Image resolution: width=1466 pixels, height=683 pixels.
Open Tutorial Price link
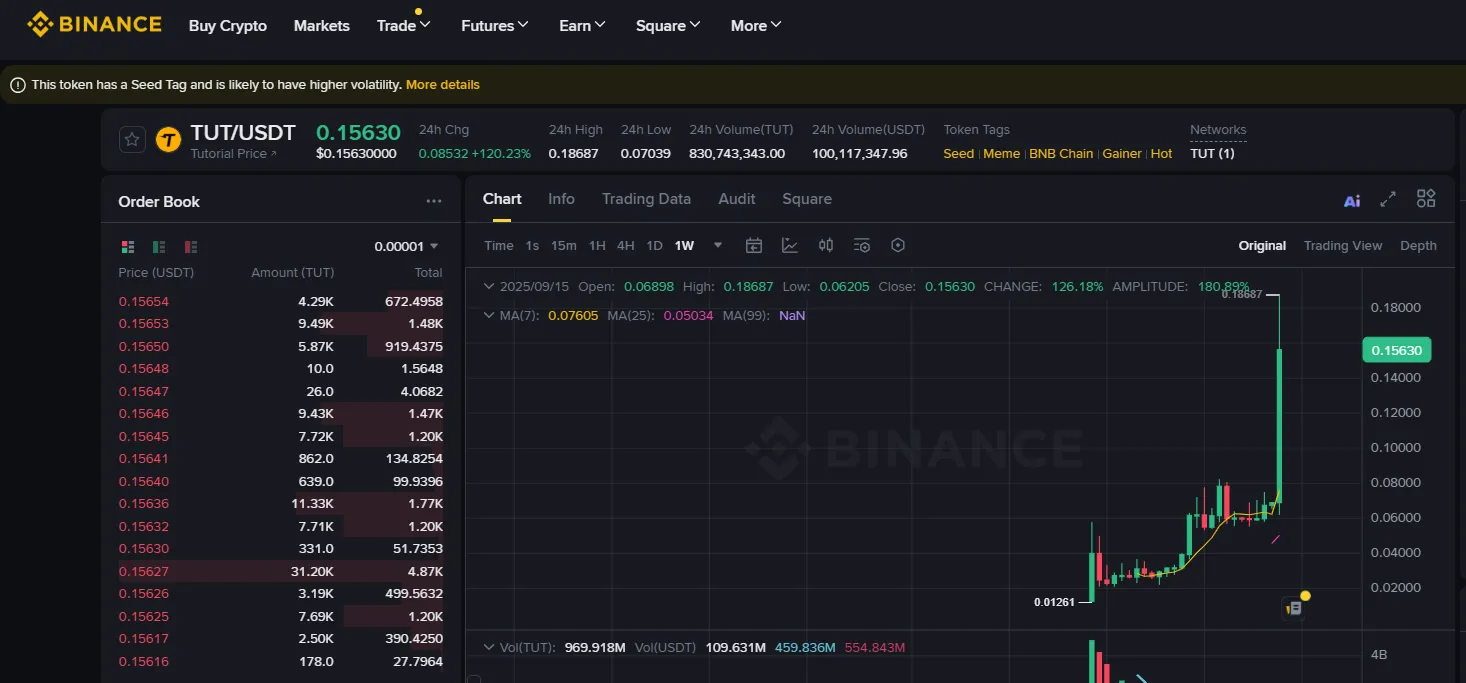234,154
